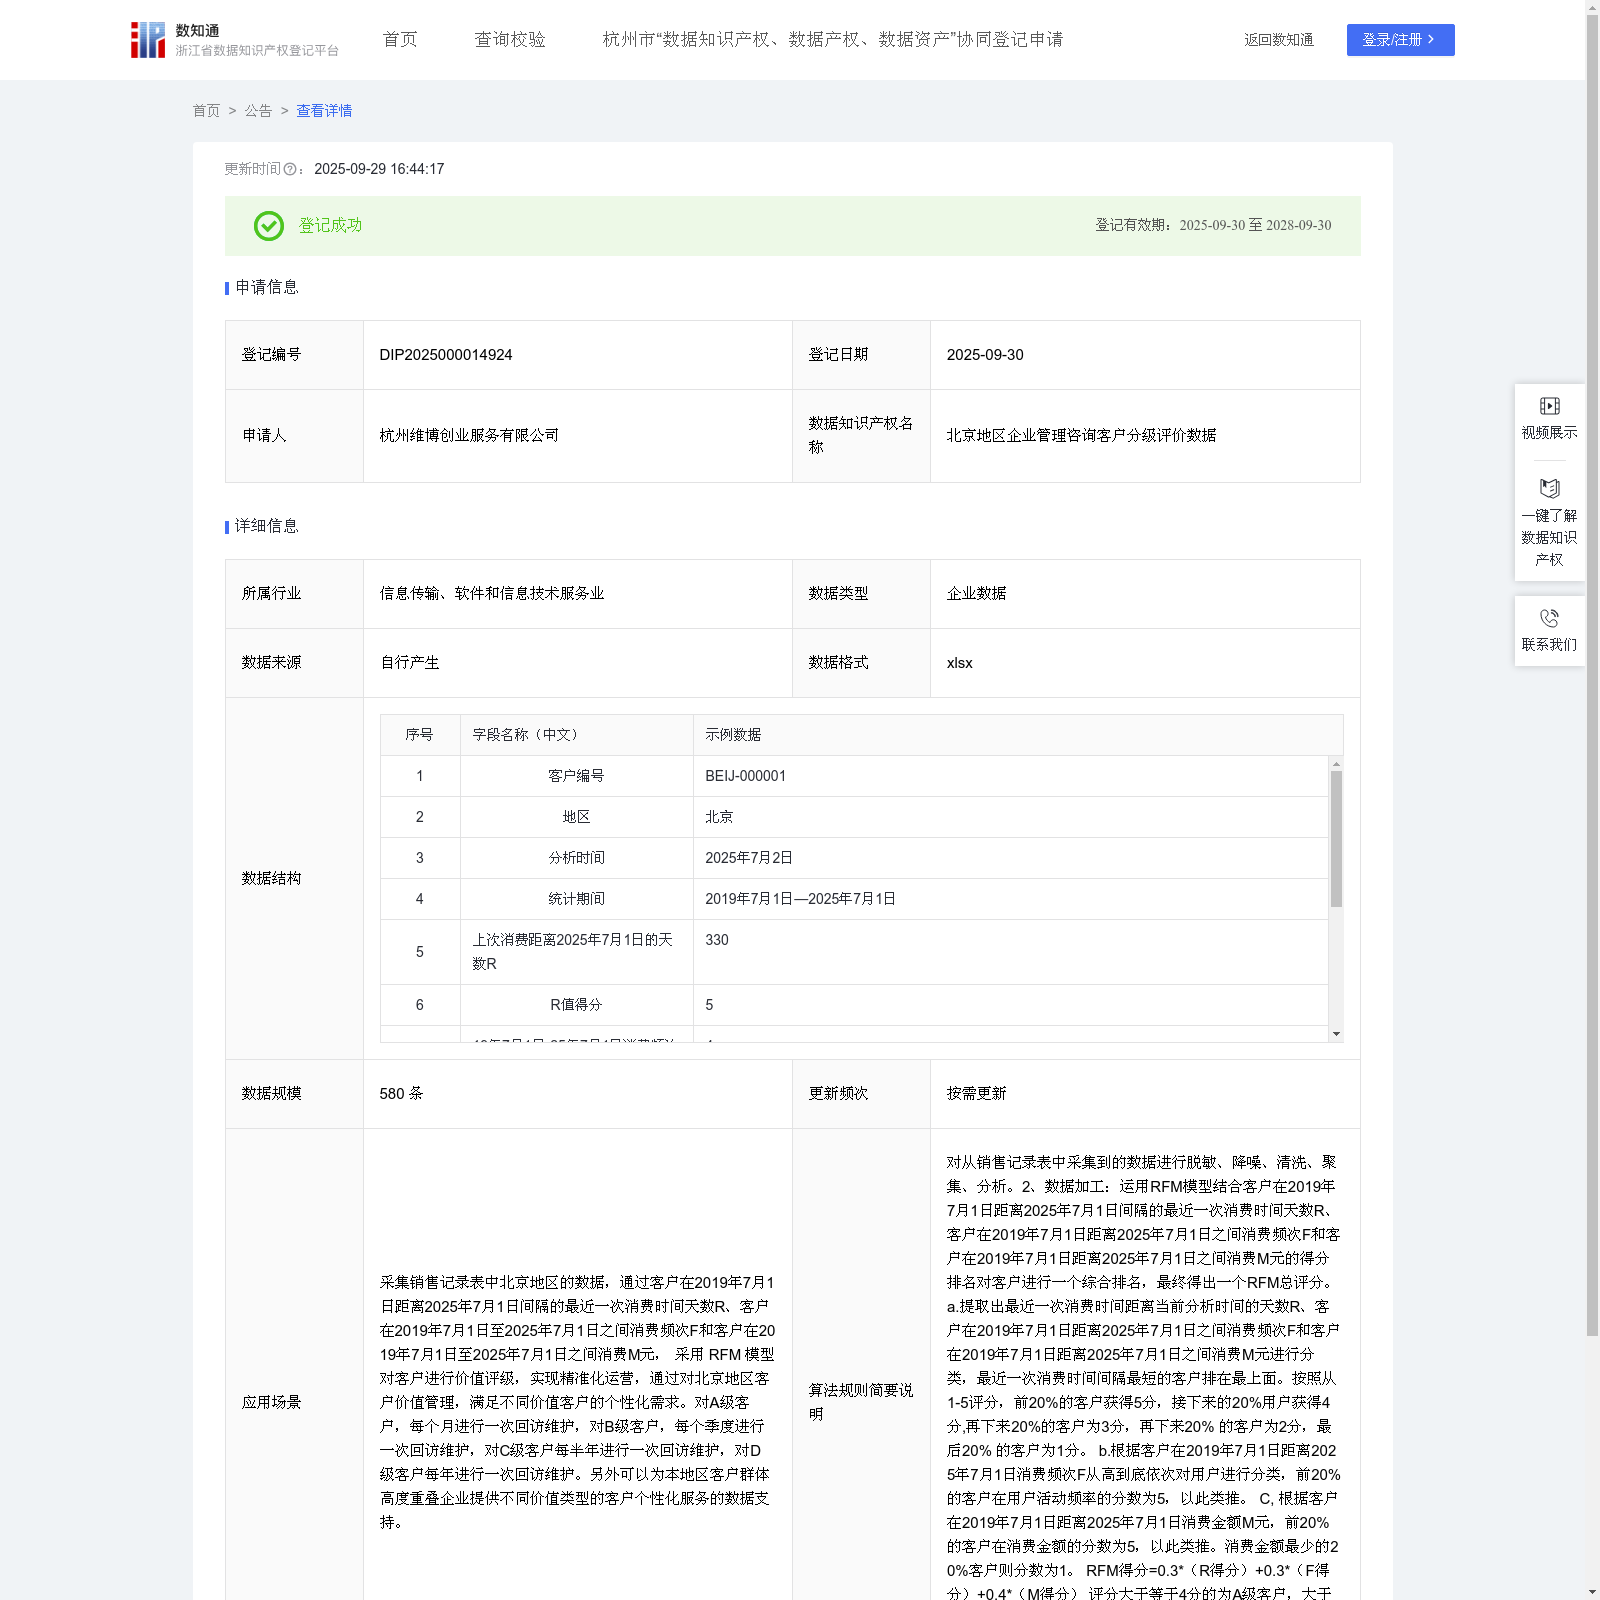Click the 登录/注册 button
Screen dimensions: 1600x1600
point(1400,40)
